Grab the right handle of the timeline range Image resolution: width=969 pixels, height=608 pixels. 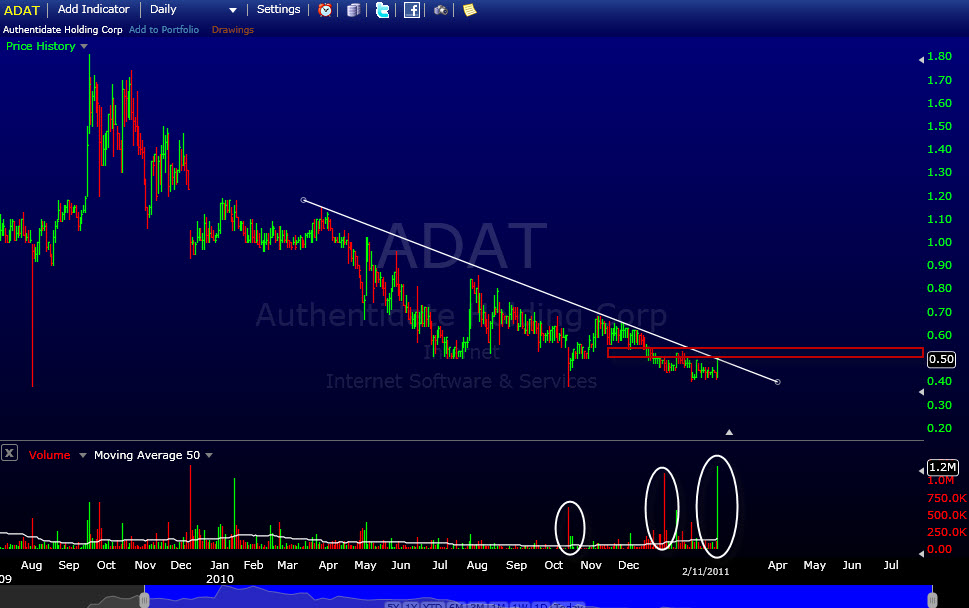(933, 599)
